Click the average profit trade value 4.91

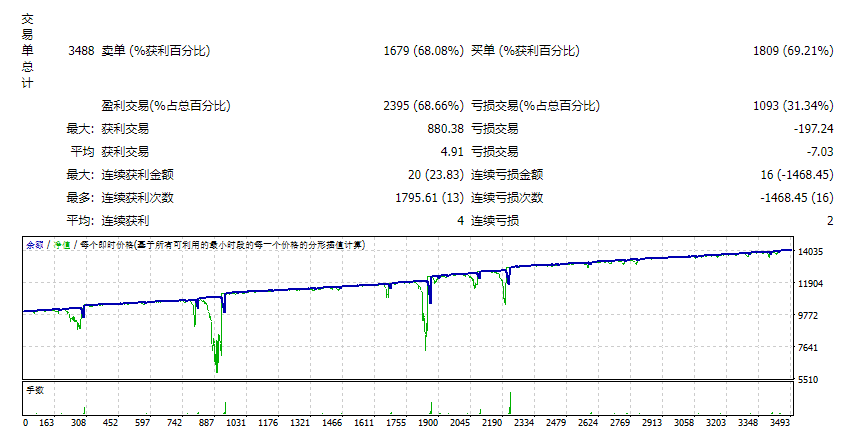[x=452, y=151]
